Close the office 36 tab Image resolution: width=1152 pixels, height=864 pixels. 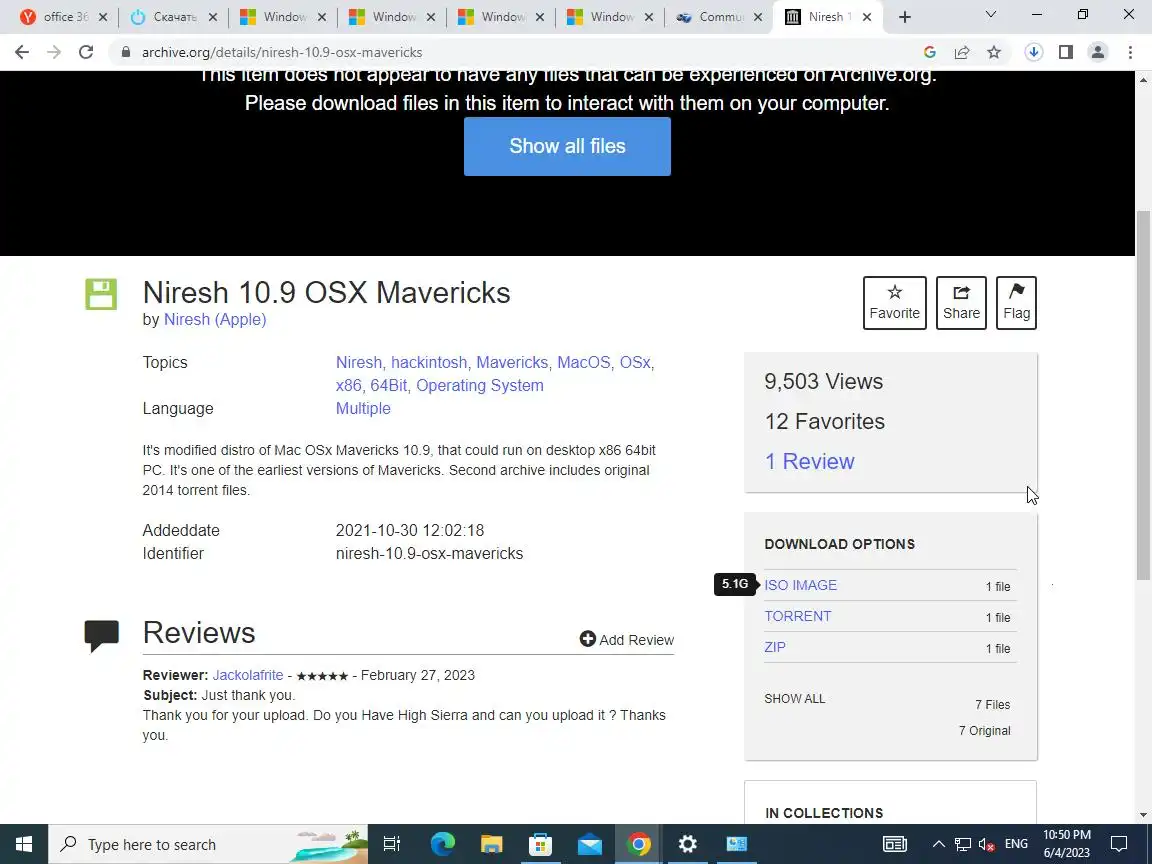pyautogui.click(x=103, y=17)
